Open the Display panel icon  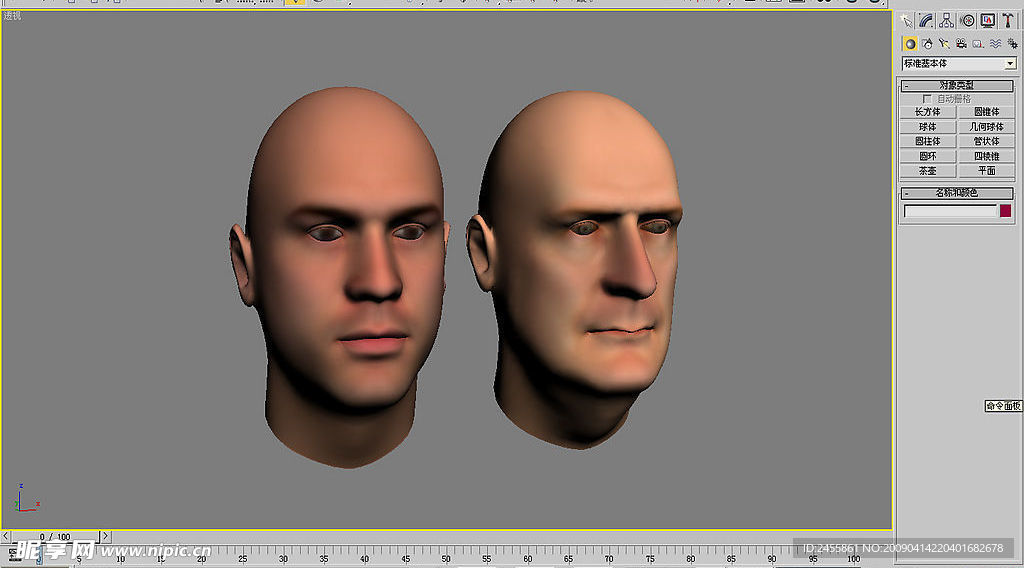point(987,20)
